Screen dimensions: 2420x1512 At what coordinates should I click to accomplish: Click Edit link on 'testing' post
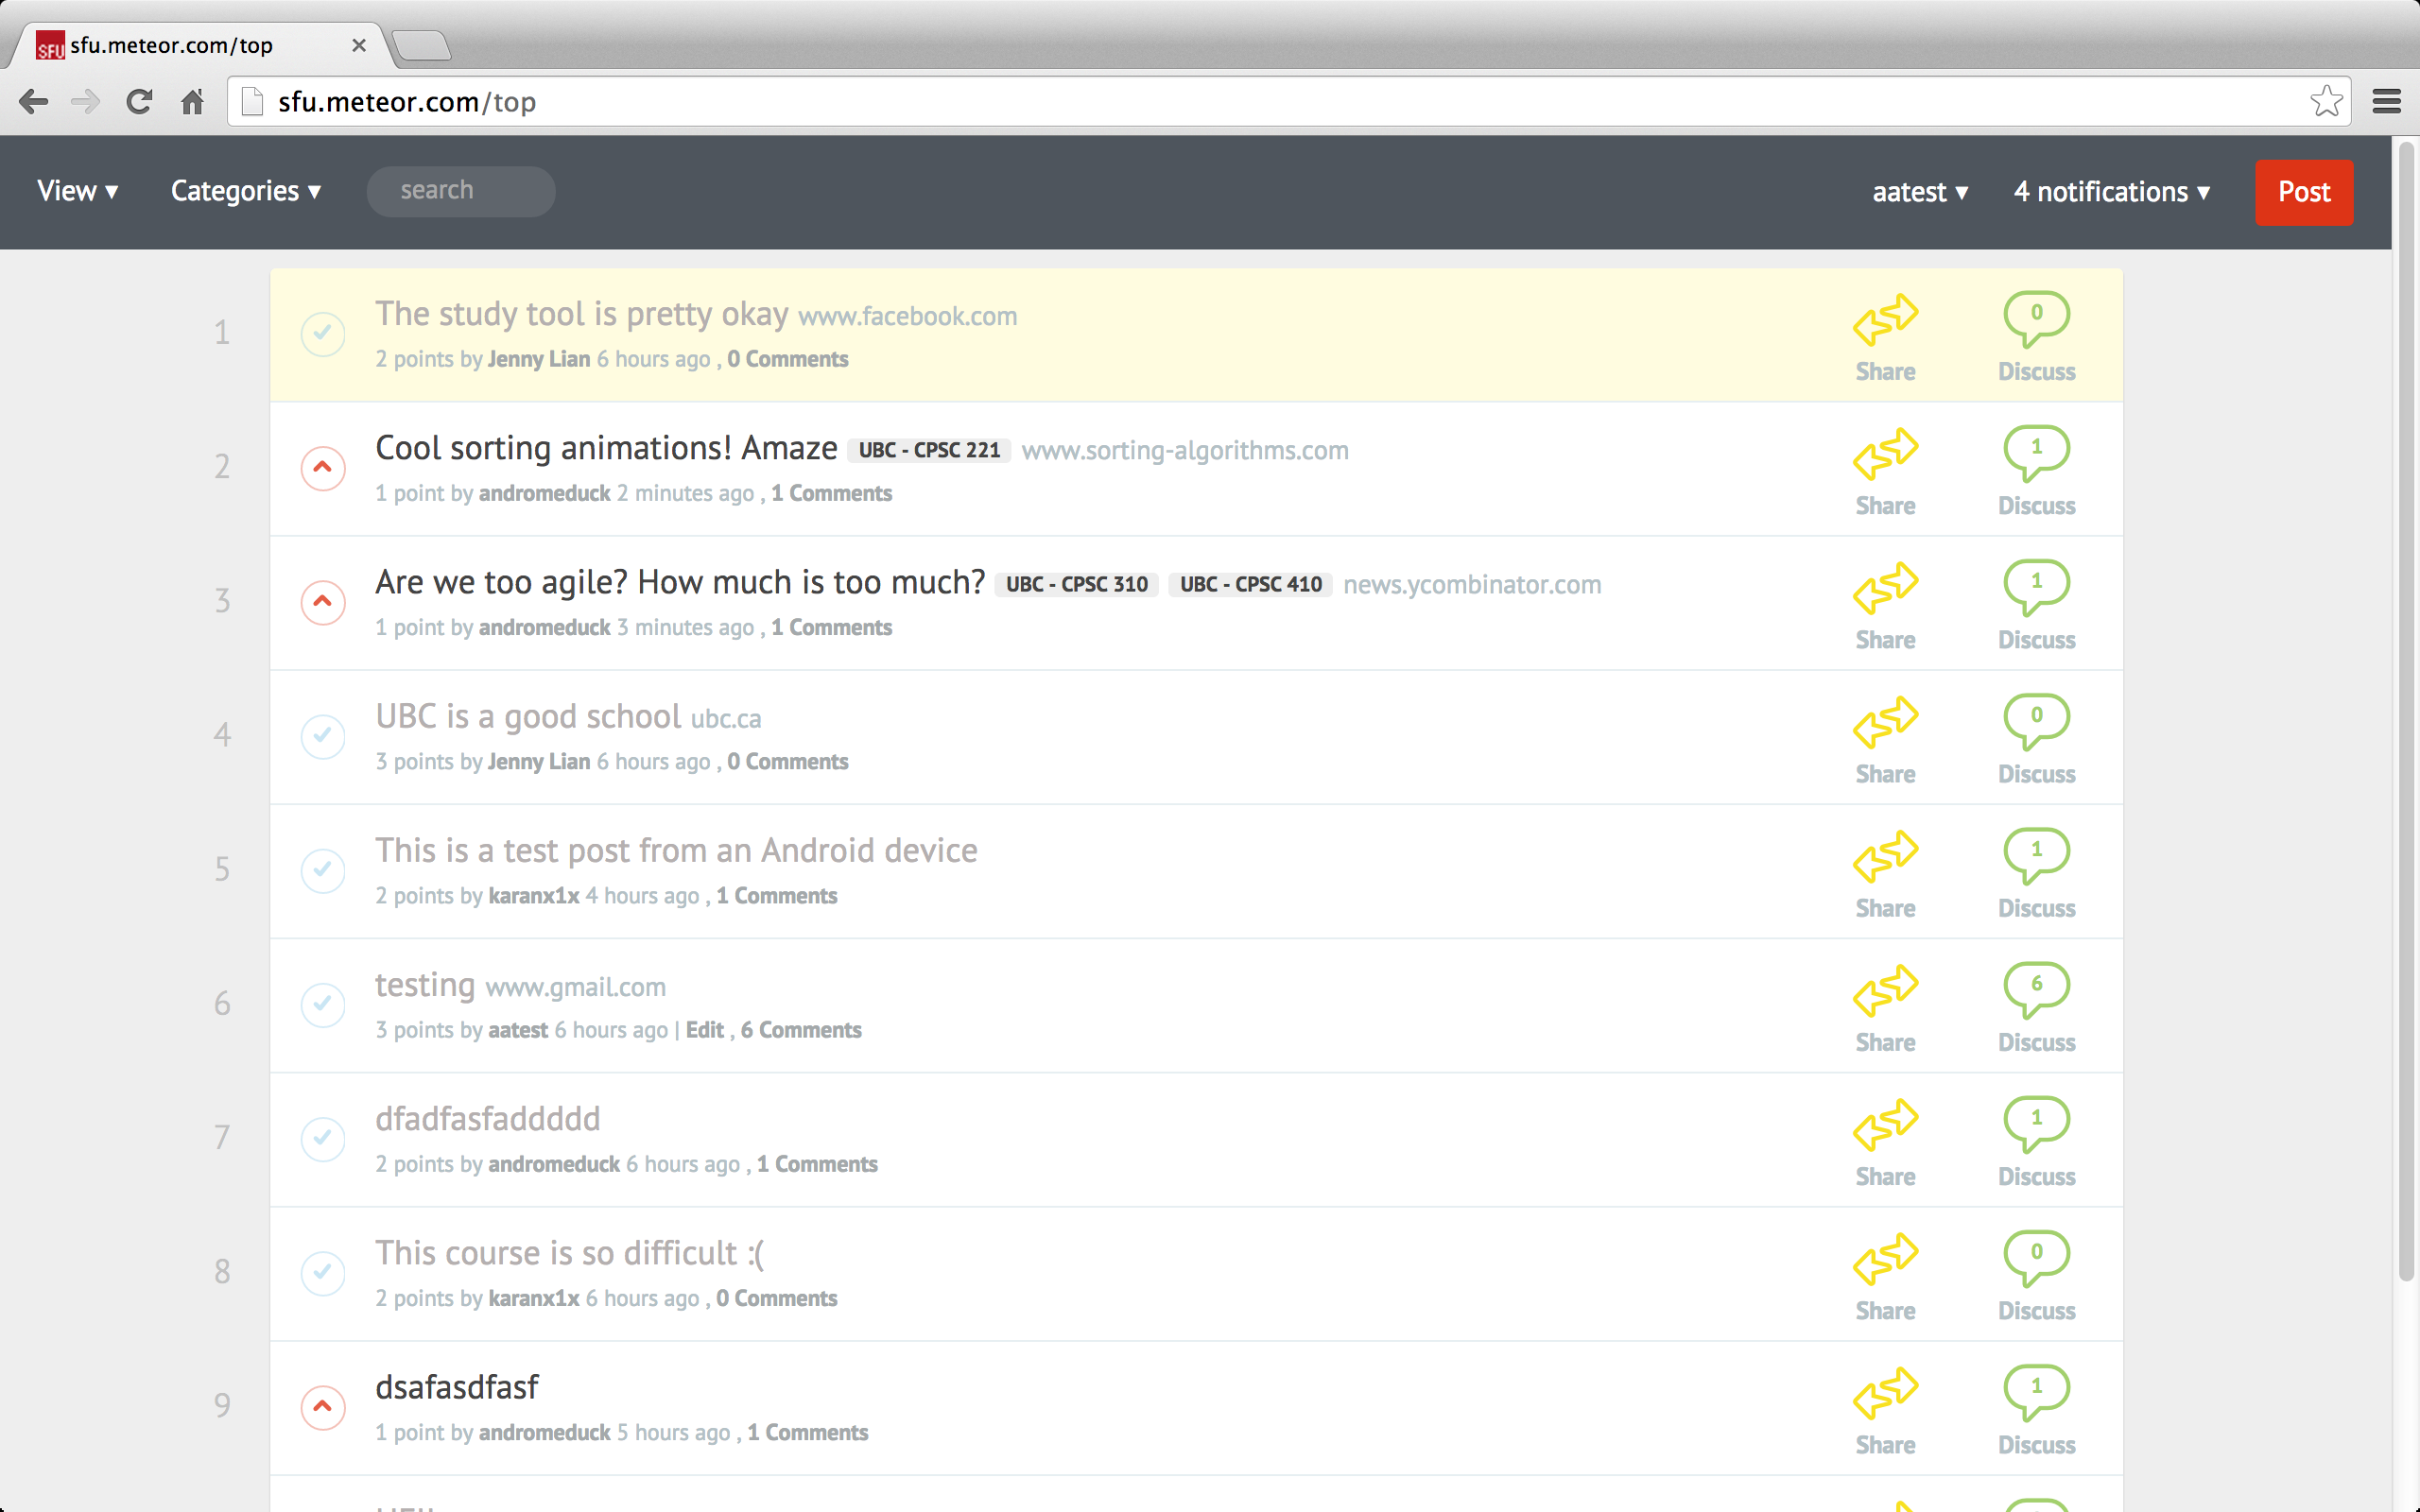704,1030
